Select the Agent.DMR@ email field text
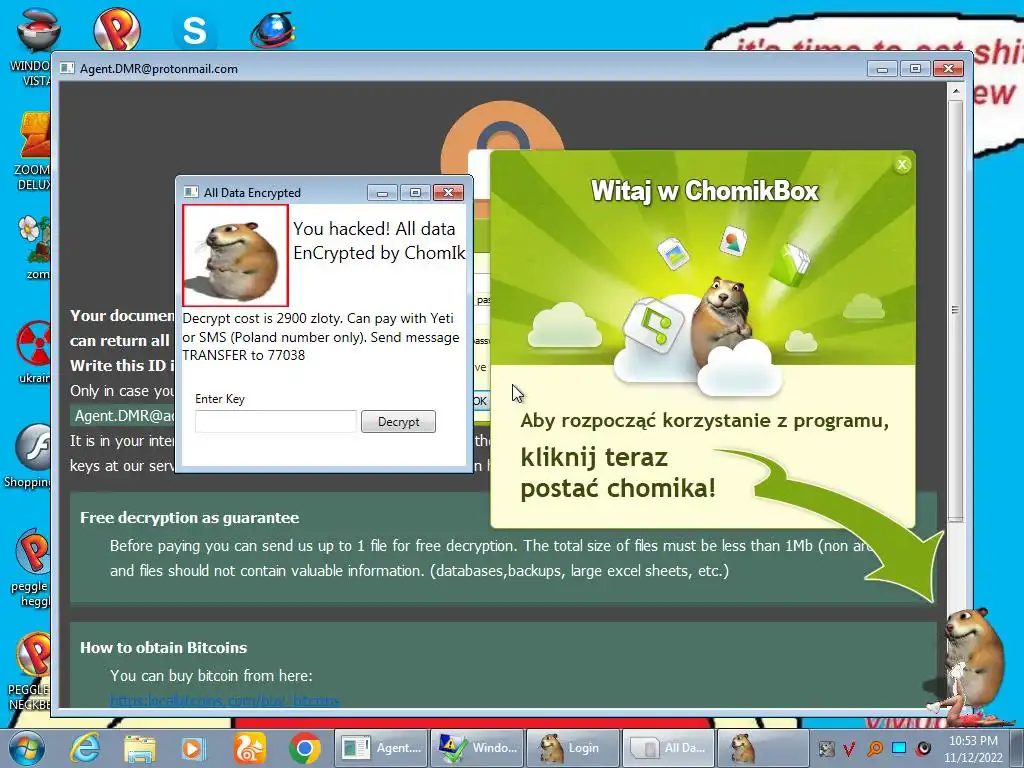 pyautogui.click(x=123, y=416)
